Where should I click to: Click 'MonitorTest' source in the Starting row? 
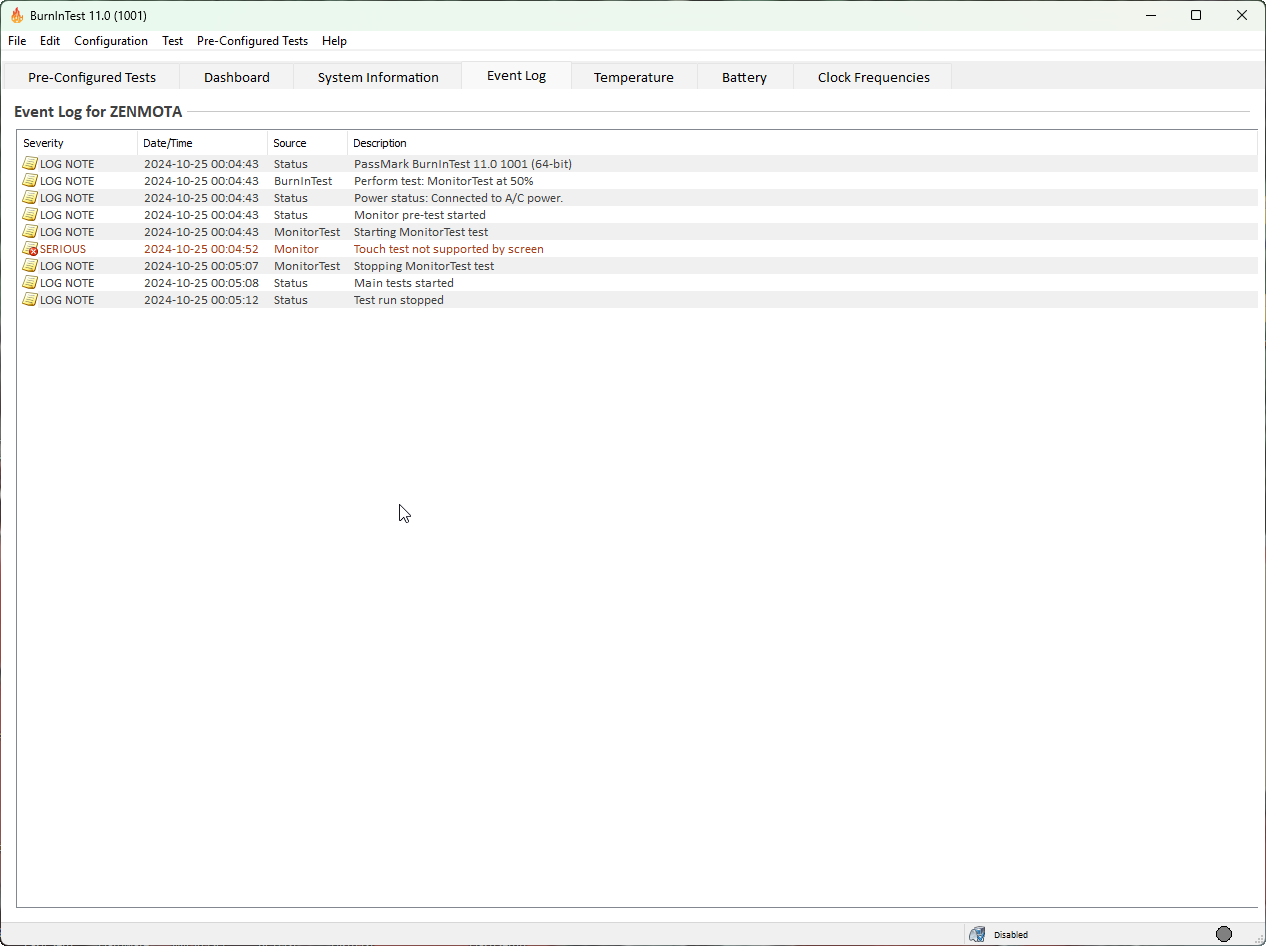[307, 232]
